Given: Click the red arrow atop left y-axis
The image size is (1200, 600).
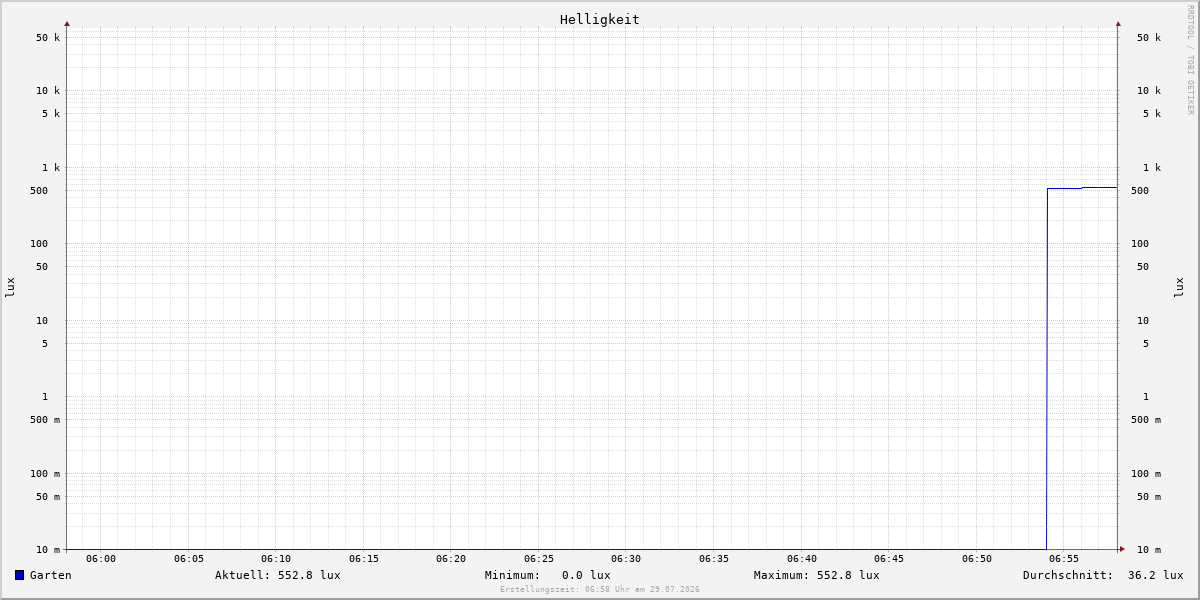Looking at the screenshot, I should tap(67, 23).
